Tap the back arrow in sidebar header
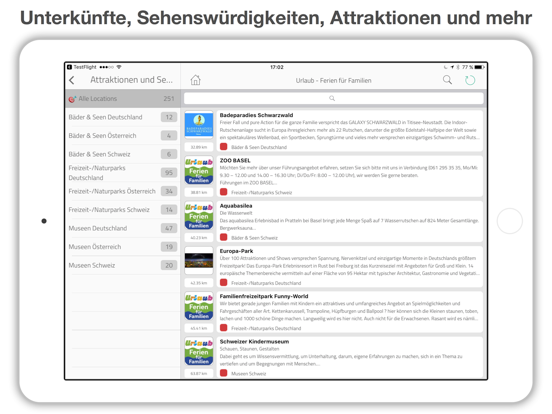Screen dimensions: 552x414 click(72, 80)
